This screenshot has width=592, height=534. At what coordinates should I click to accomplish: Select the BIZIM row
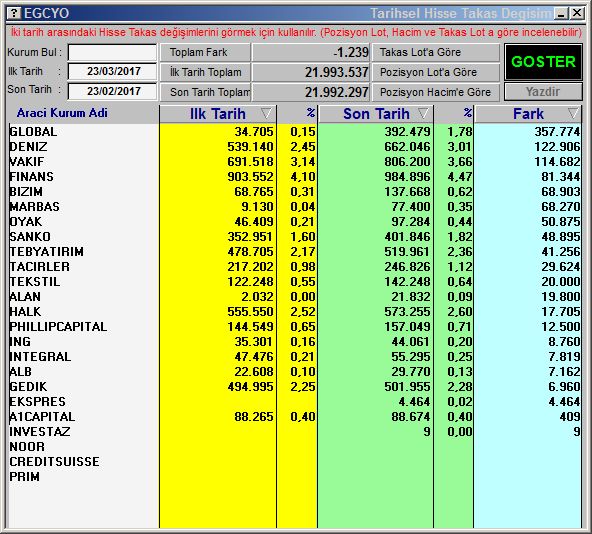pos(294,191)
